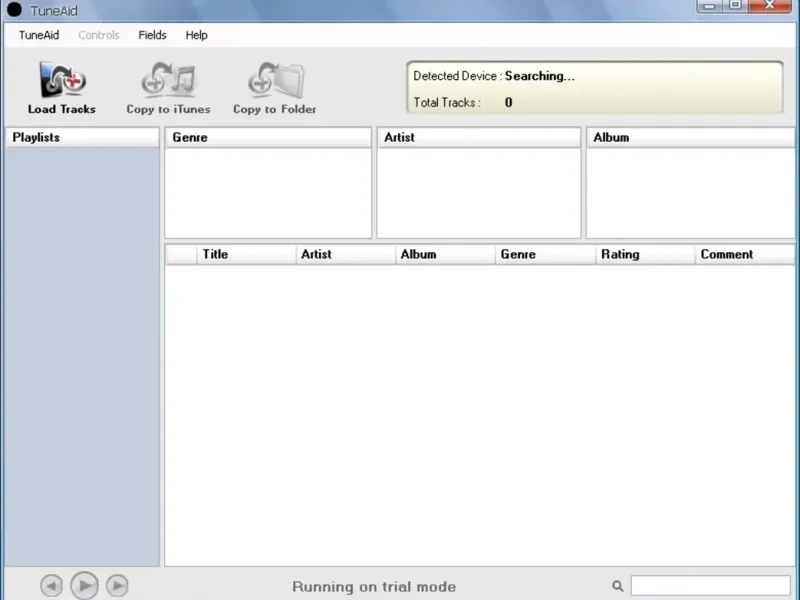Sort track list by Rating column
Viewport: 800px width, 600px height.
click(645, 254)
